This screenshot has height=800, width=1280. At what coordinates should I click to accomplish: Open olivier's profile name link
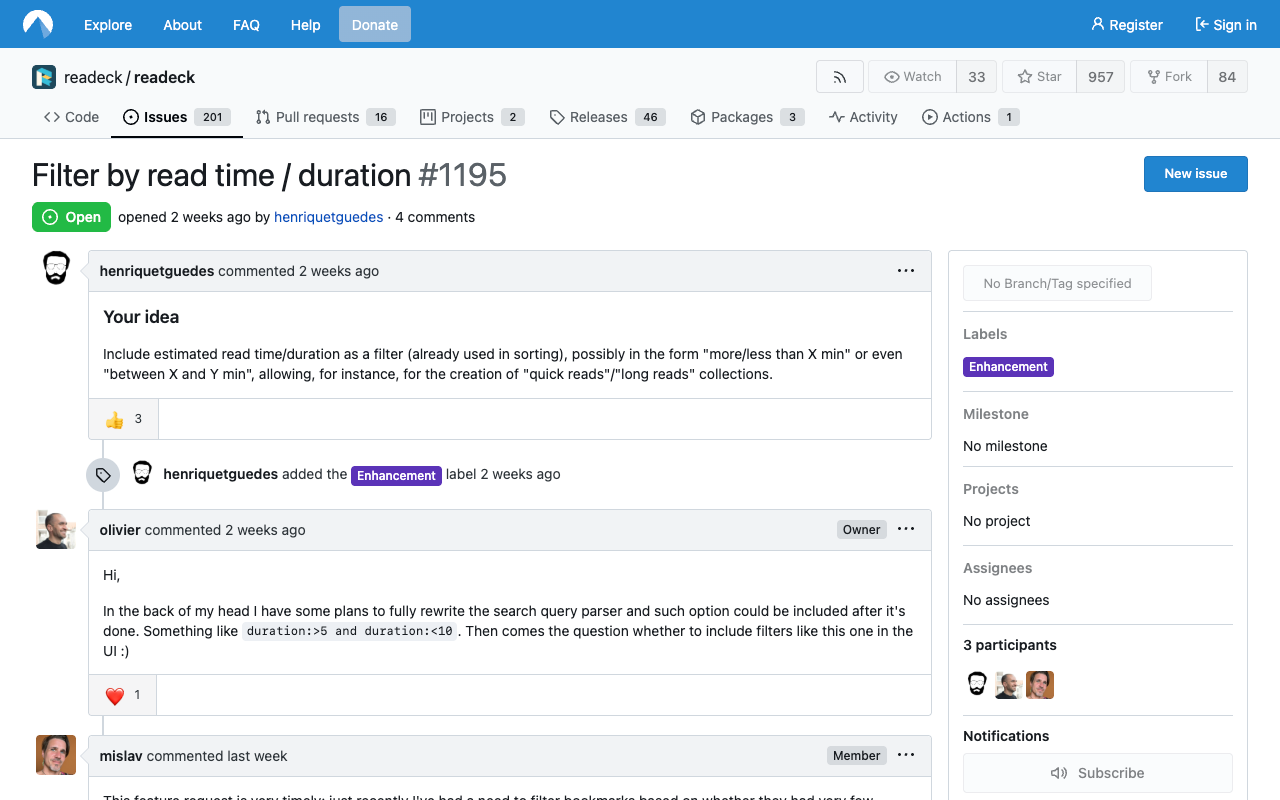coord(120,530)
